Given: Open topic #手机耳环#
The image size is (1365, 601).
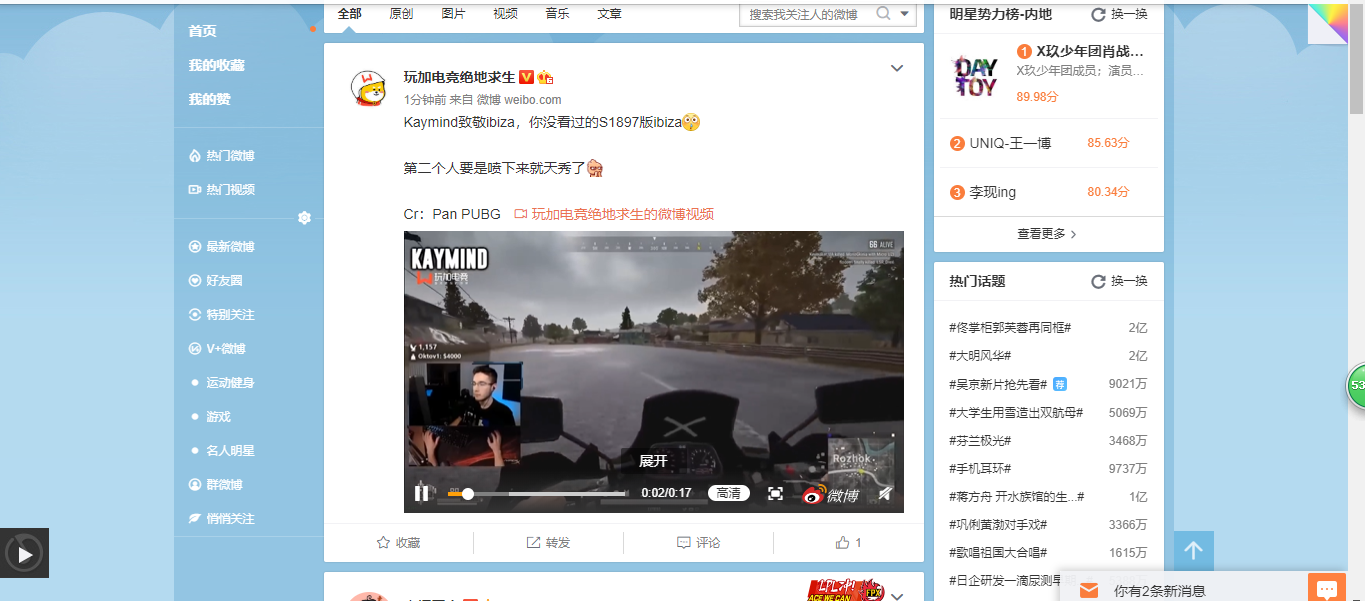Looking at the screenshot, I should tap(980, 468).
